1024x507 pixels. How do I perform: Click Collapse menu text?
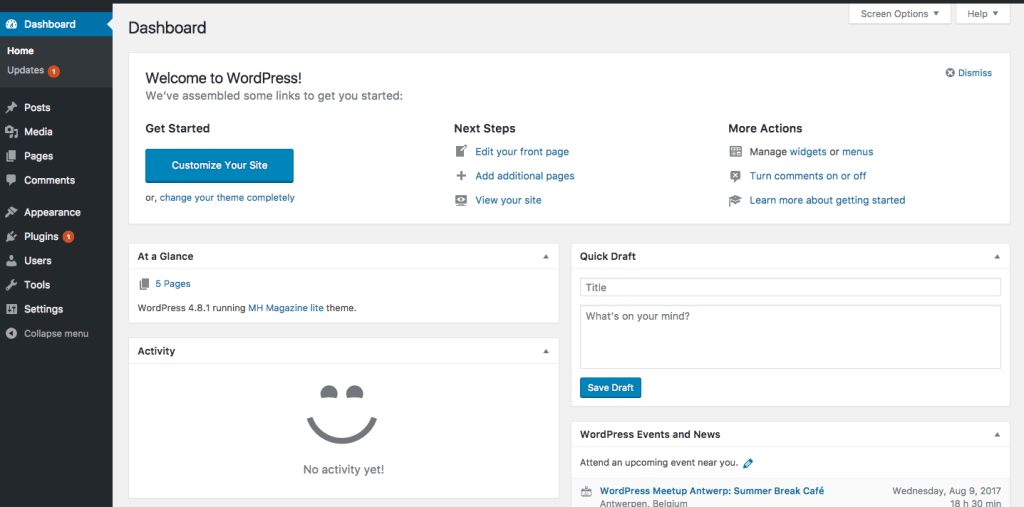coord(56,333)
